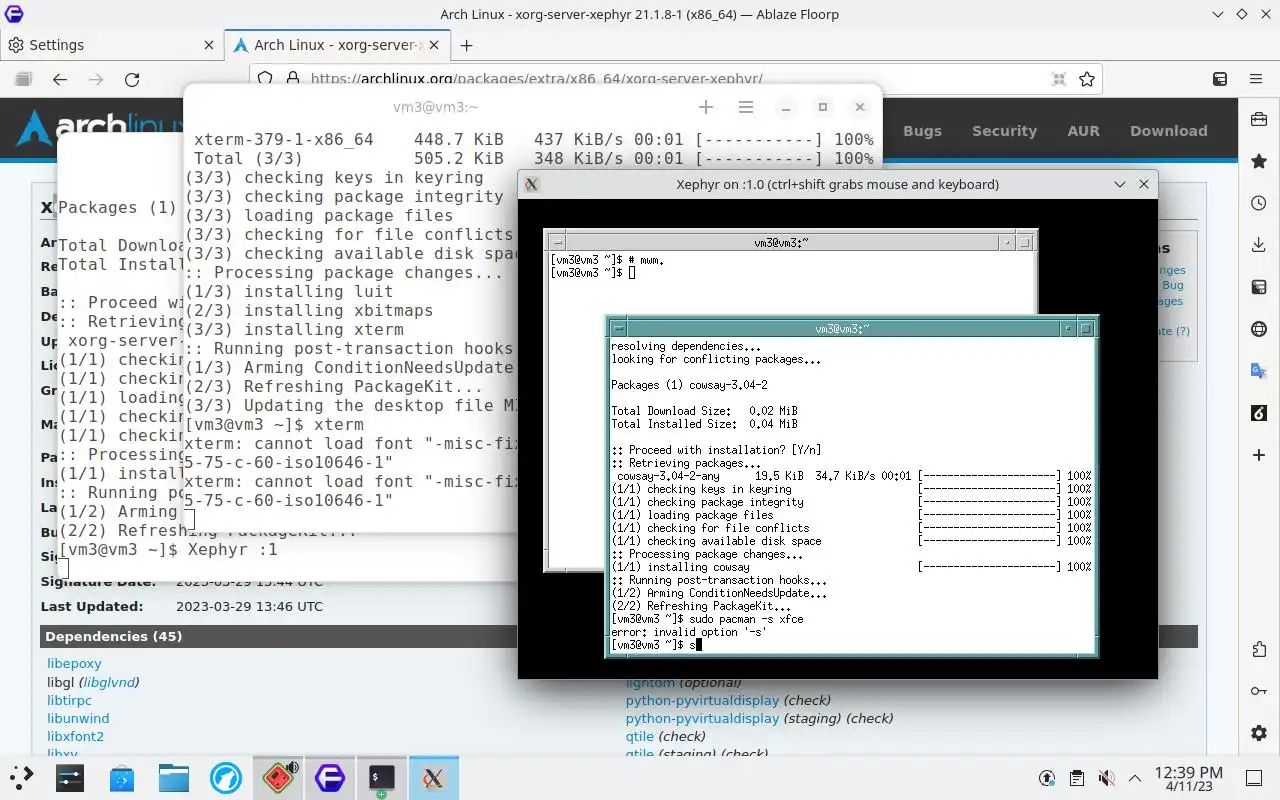Launch System Settings from the taskbar
This screenshot has width=1280, height=800.
[70, 777]
